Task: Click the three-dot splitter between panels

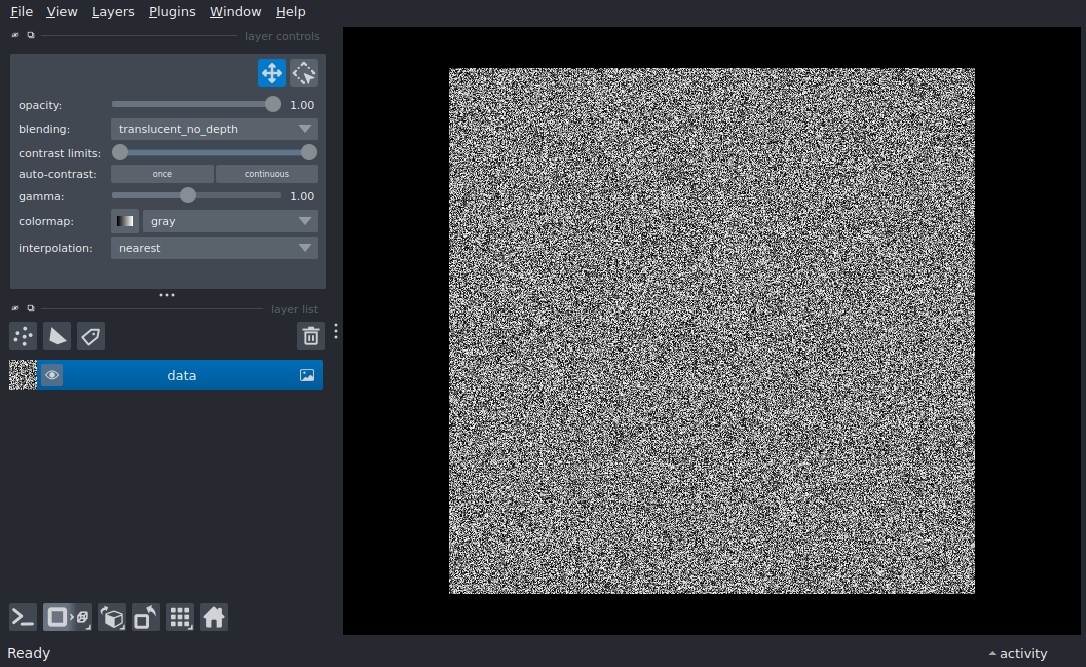Action: (x=167, y=295)
